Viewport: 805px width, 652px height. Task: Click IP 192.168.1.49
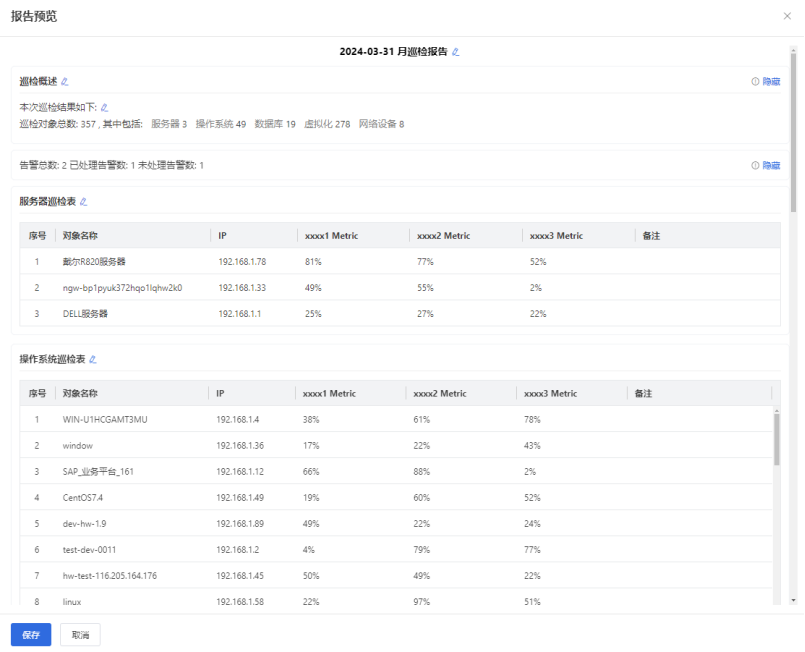[240, 498]
